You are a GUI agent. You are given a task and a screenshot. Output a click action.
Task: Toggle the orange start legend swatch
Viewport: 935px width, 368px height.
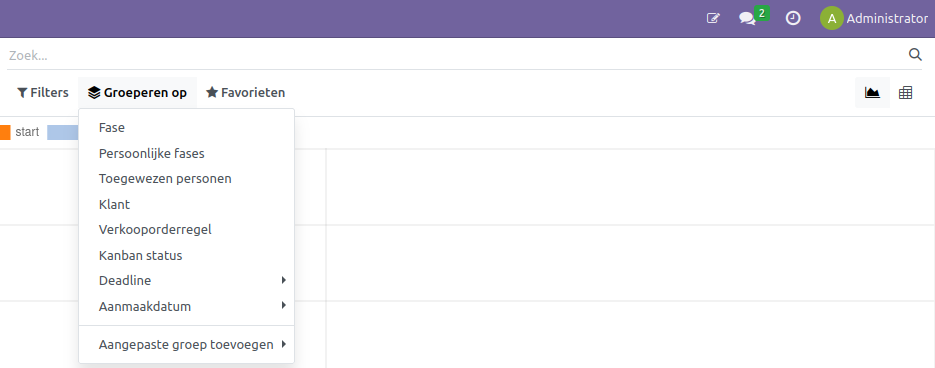click(5, 132)
